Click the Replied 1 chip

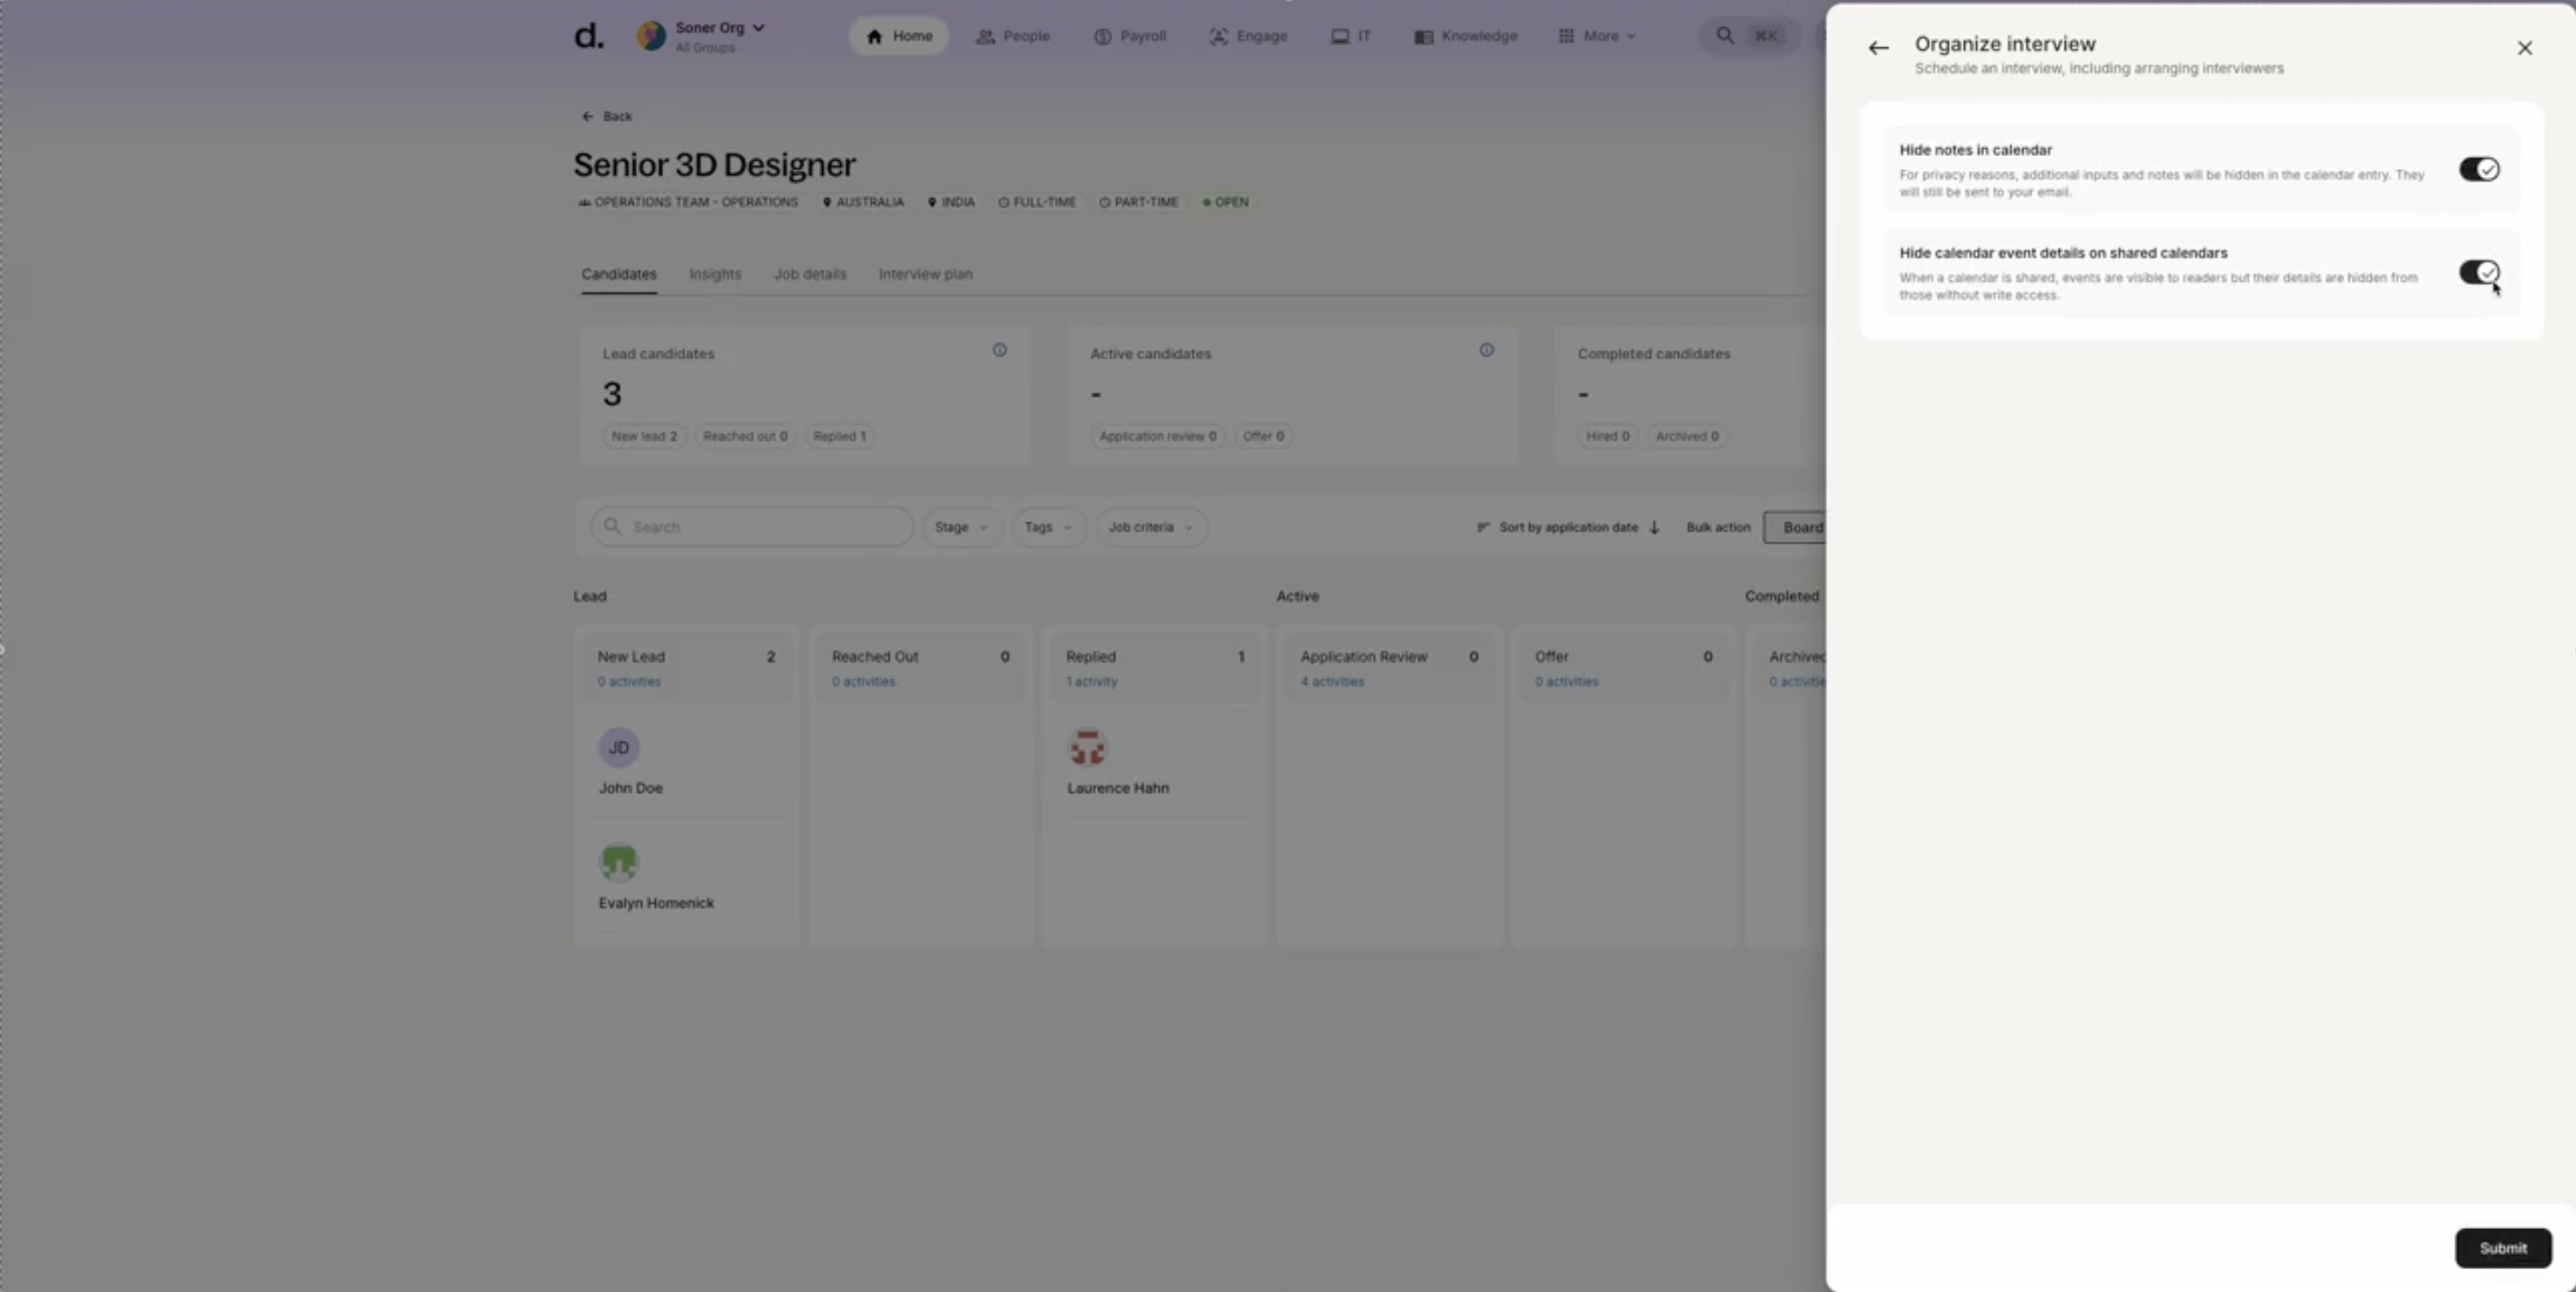pyautogui.click(x=839, y=436)
